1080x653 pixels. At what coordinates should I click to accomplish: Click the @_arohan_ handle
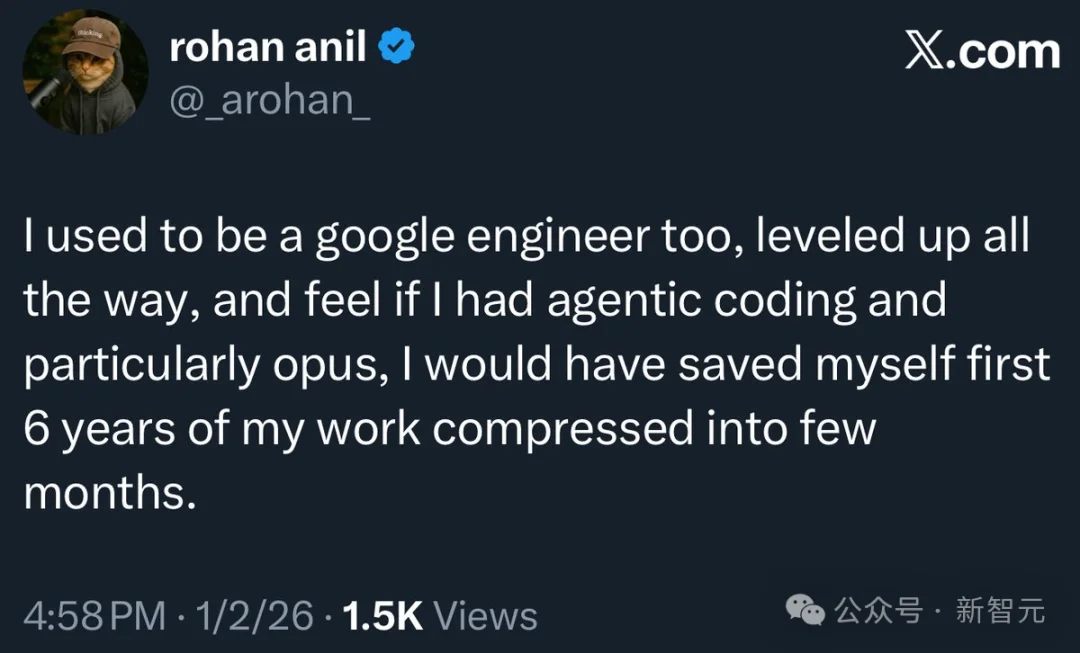(x=270, y=102)
